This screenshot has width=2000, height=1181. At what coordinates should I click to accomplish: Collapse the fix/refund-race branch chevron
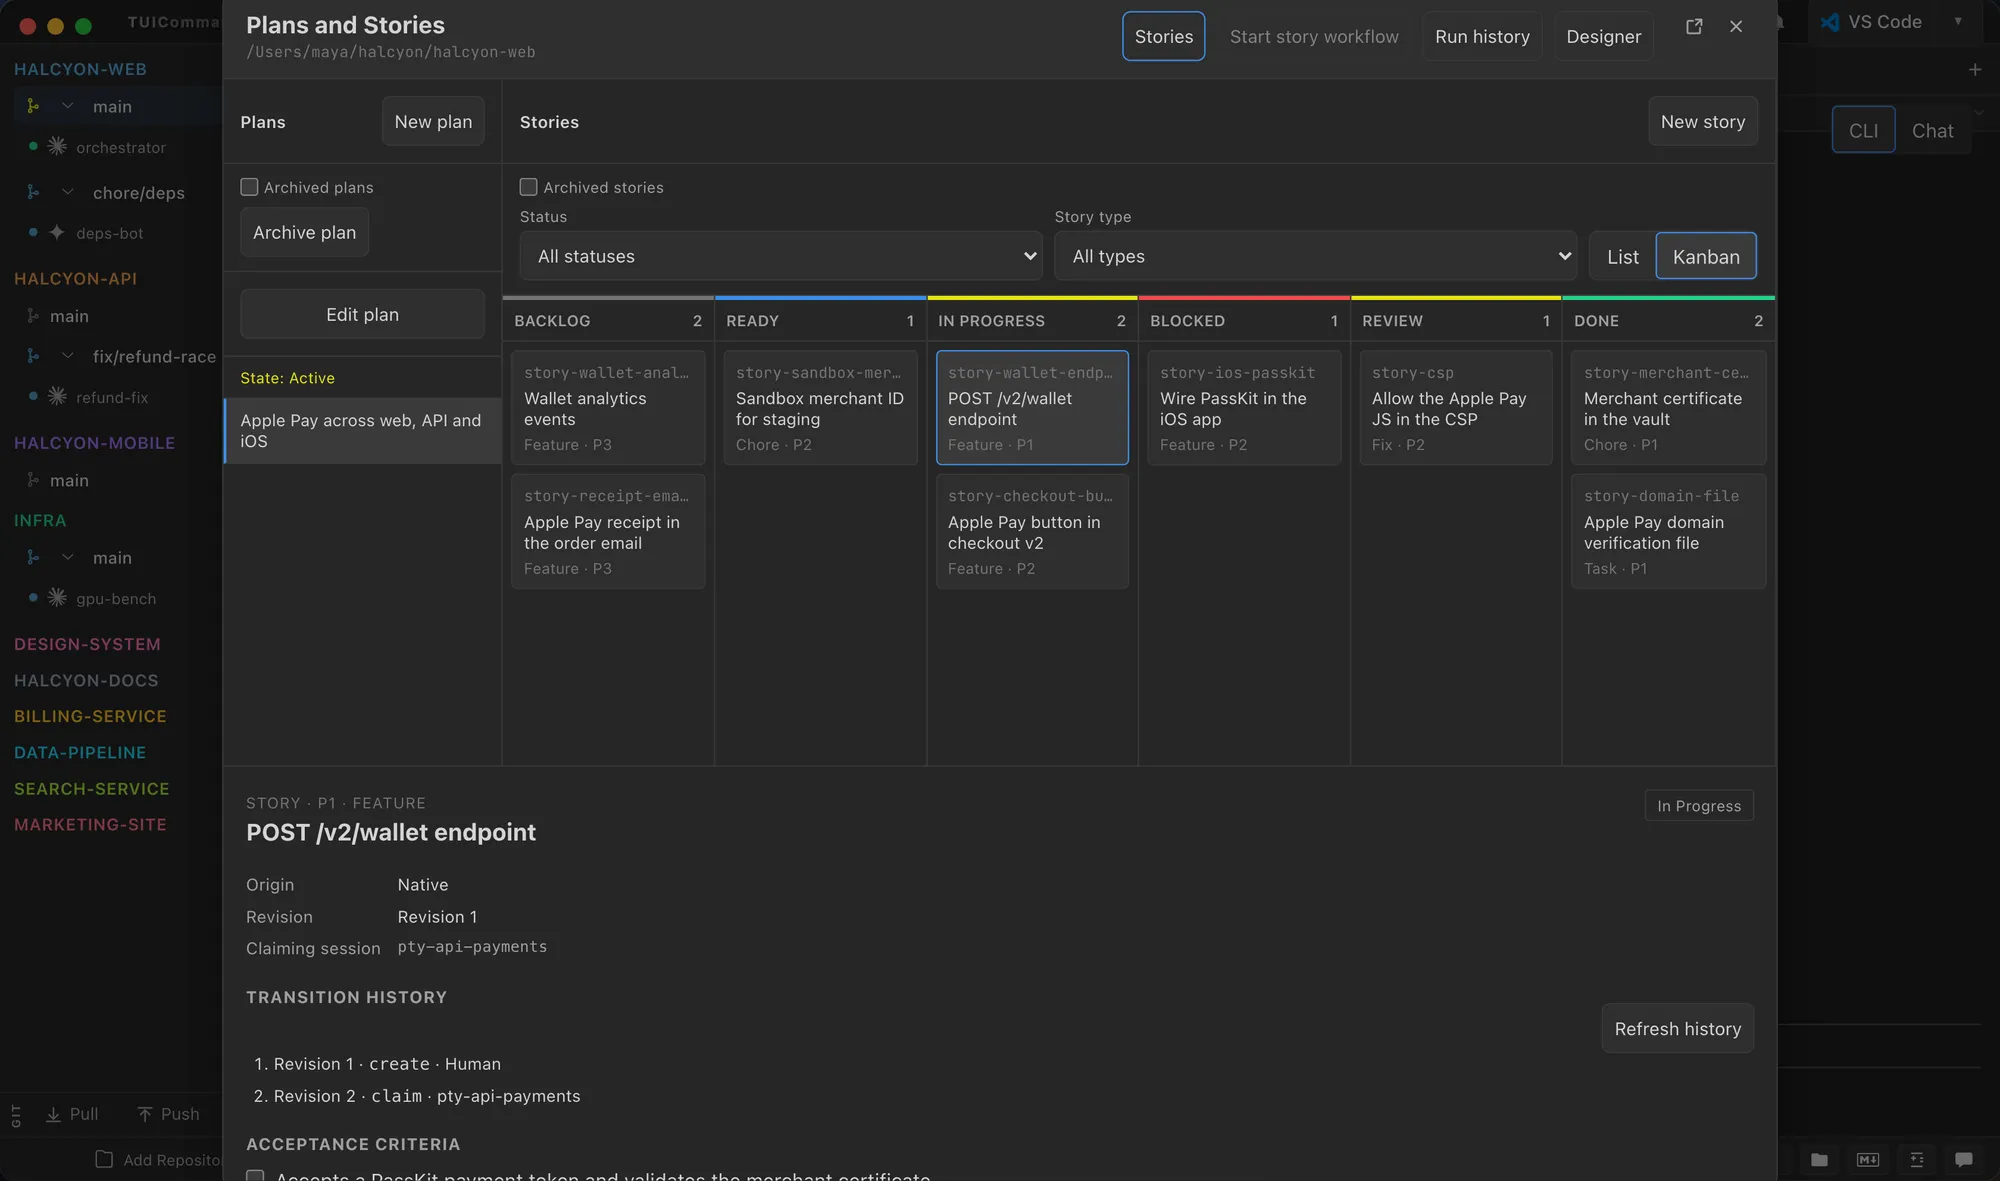pos(68,356)
